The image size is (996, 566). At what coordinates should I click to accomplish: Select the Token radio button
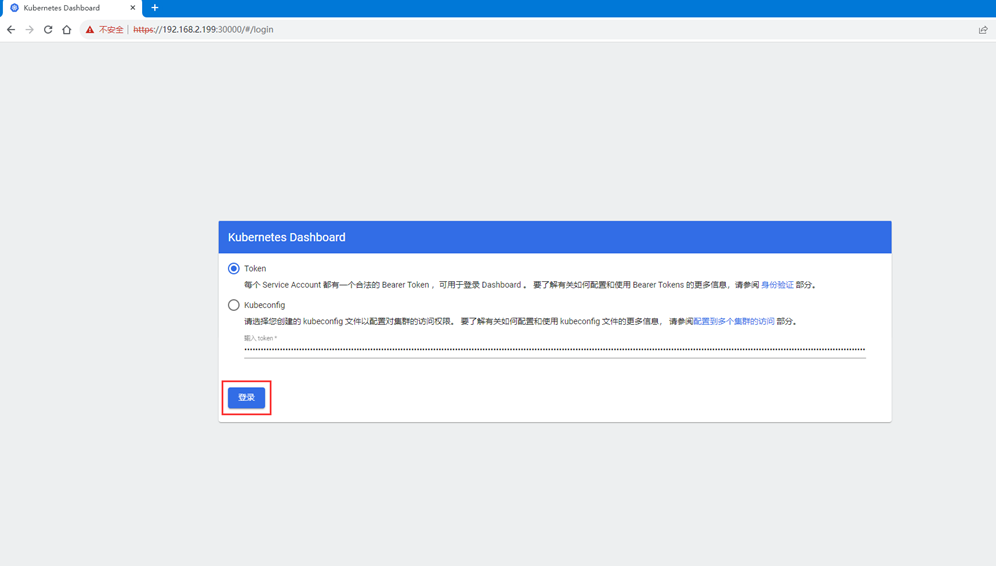234,269
